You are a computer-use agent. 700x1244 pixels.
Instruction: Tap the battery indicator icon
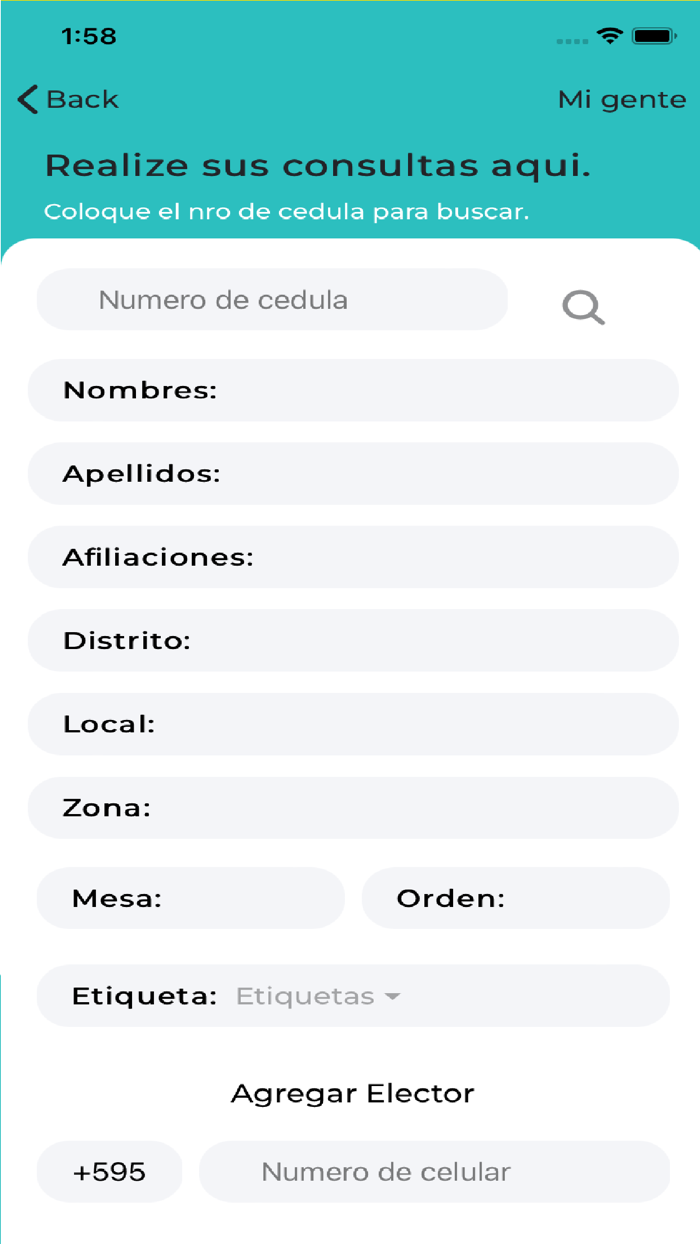[x=655, y=37]
